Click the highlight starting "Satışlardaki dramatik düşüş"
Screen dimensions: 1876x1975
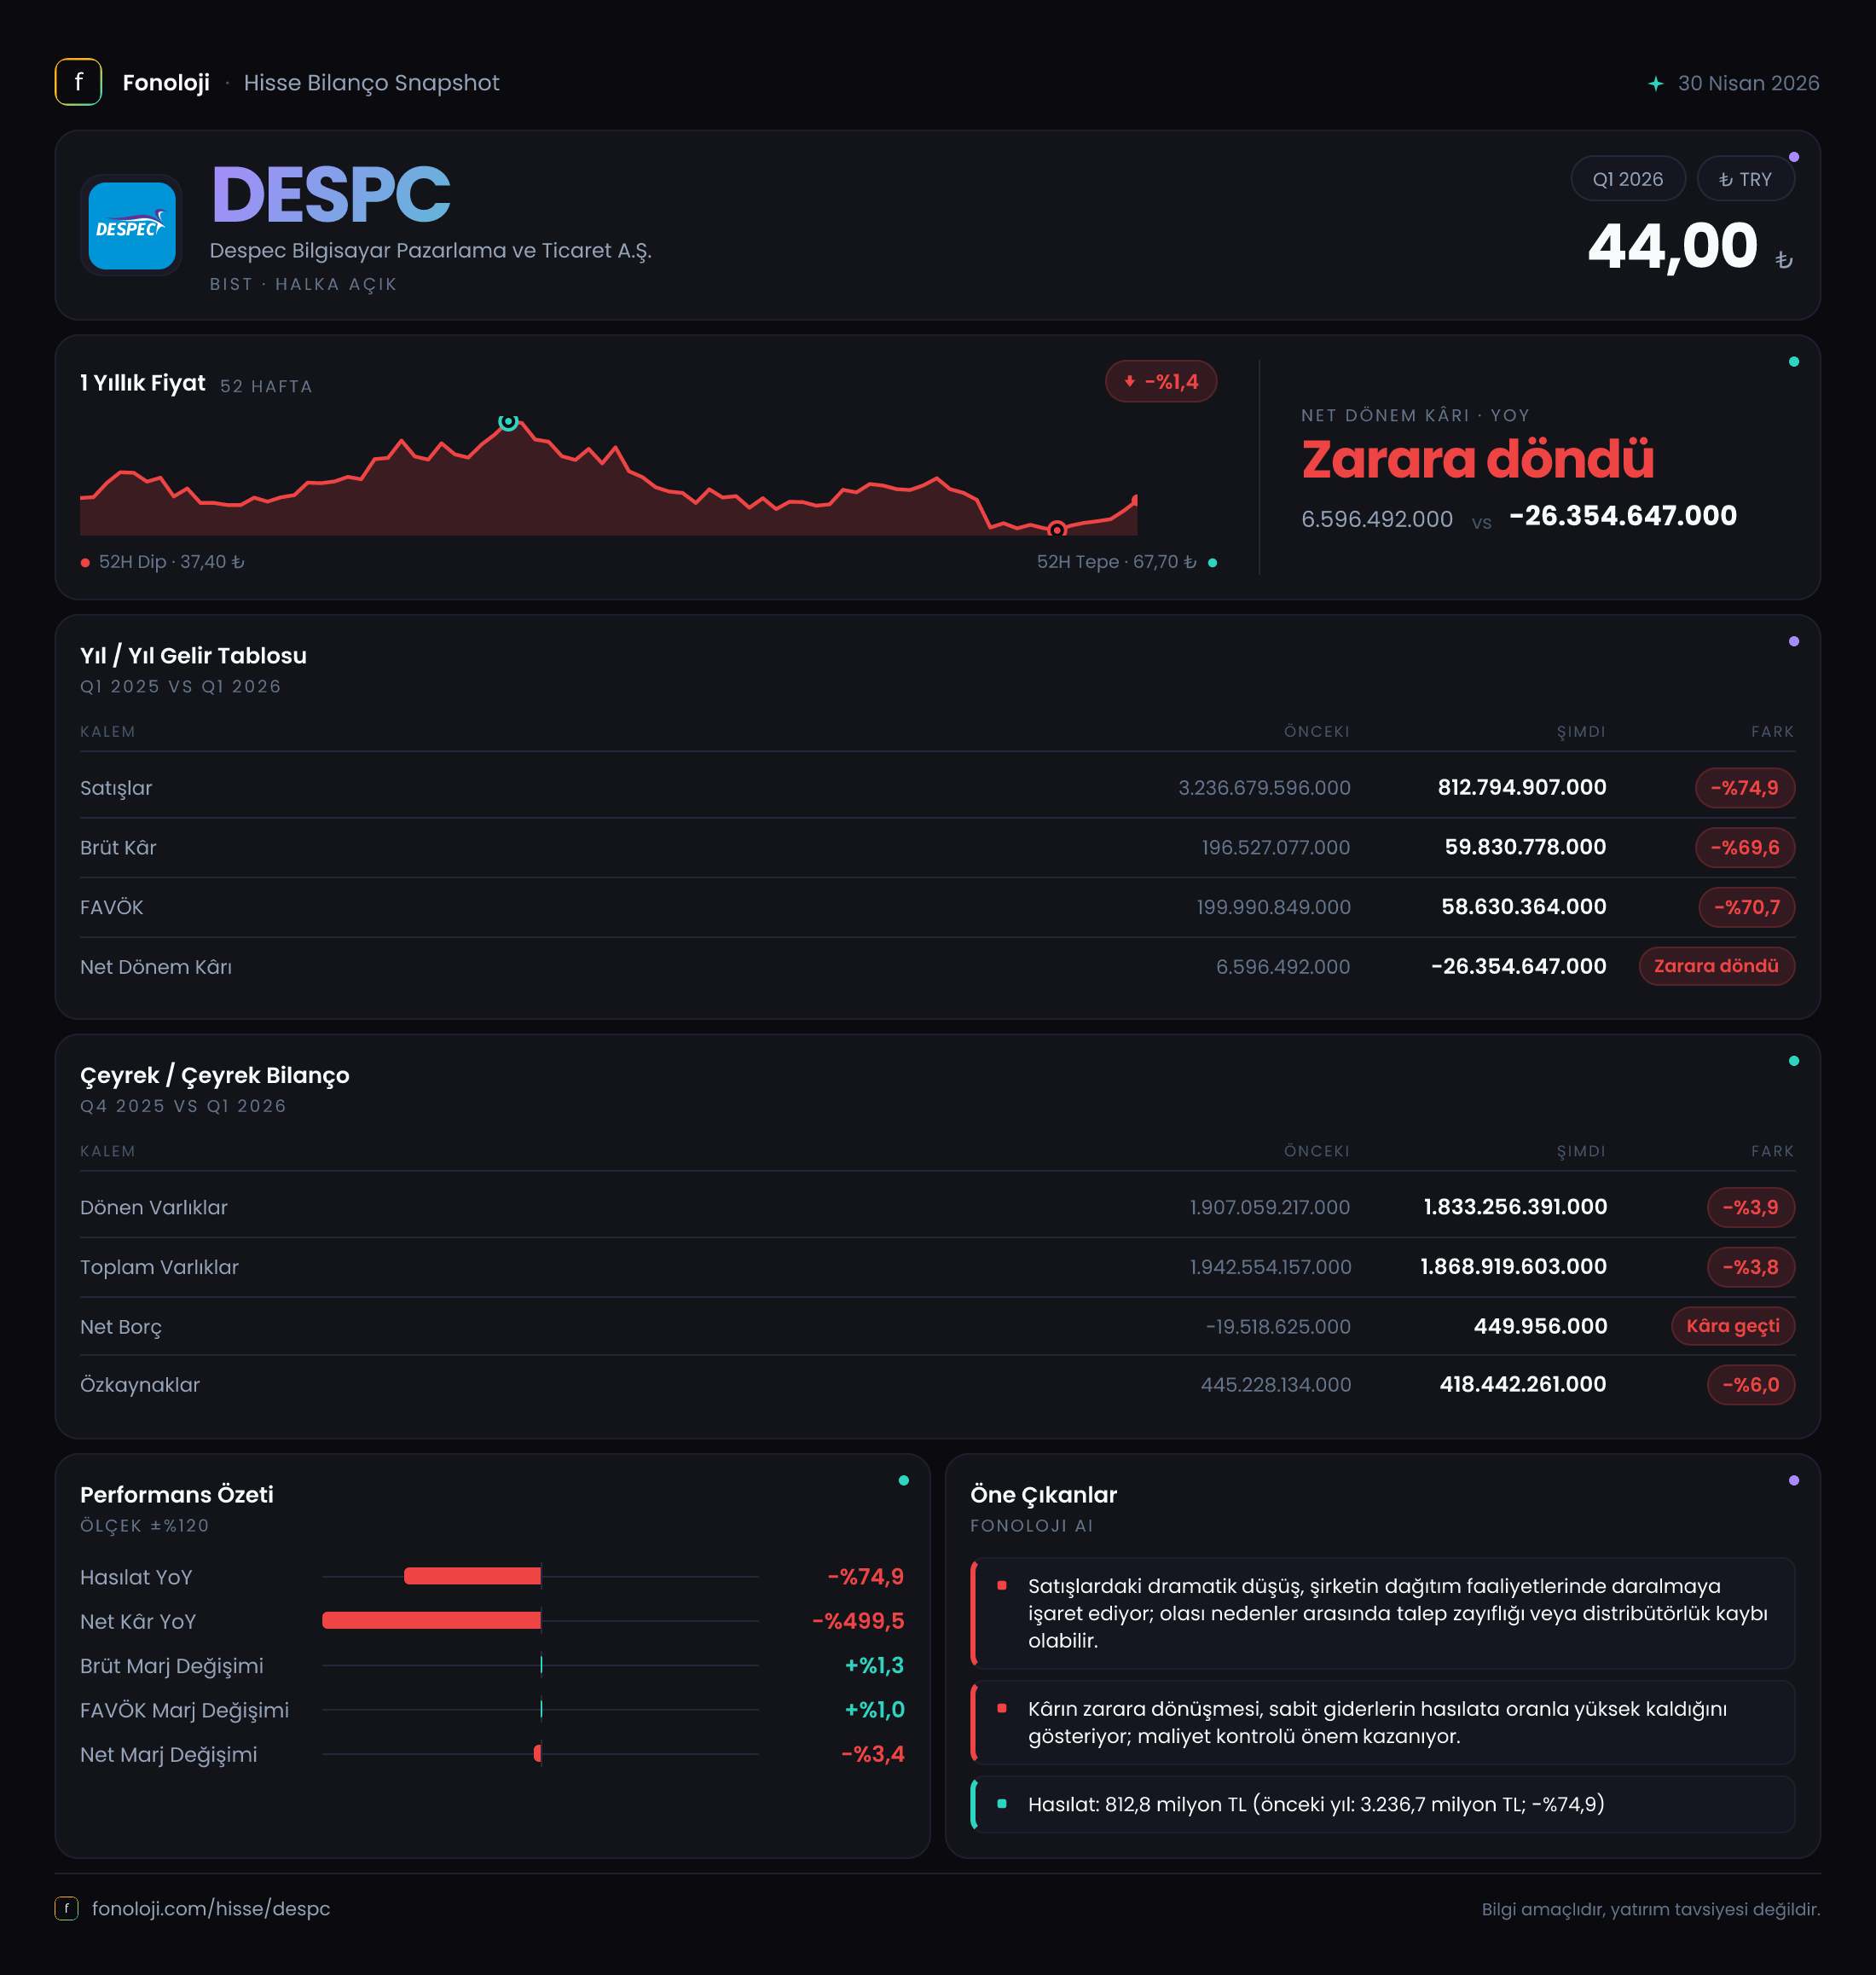tap(1383, 1613)
